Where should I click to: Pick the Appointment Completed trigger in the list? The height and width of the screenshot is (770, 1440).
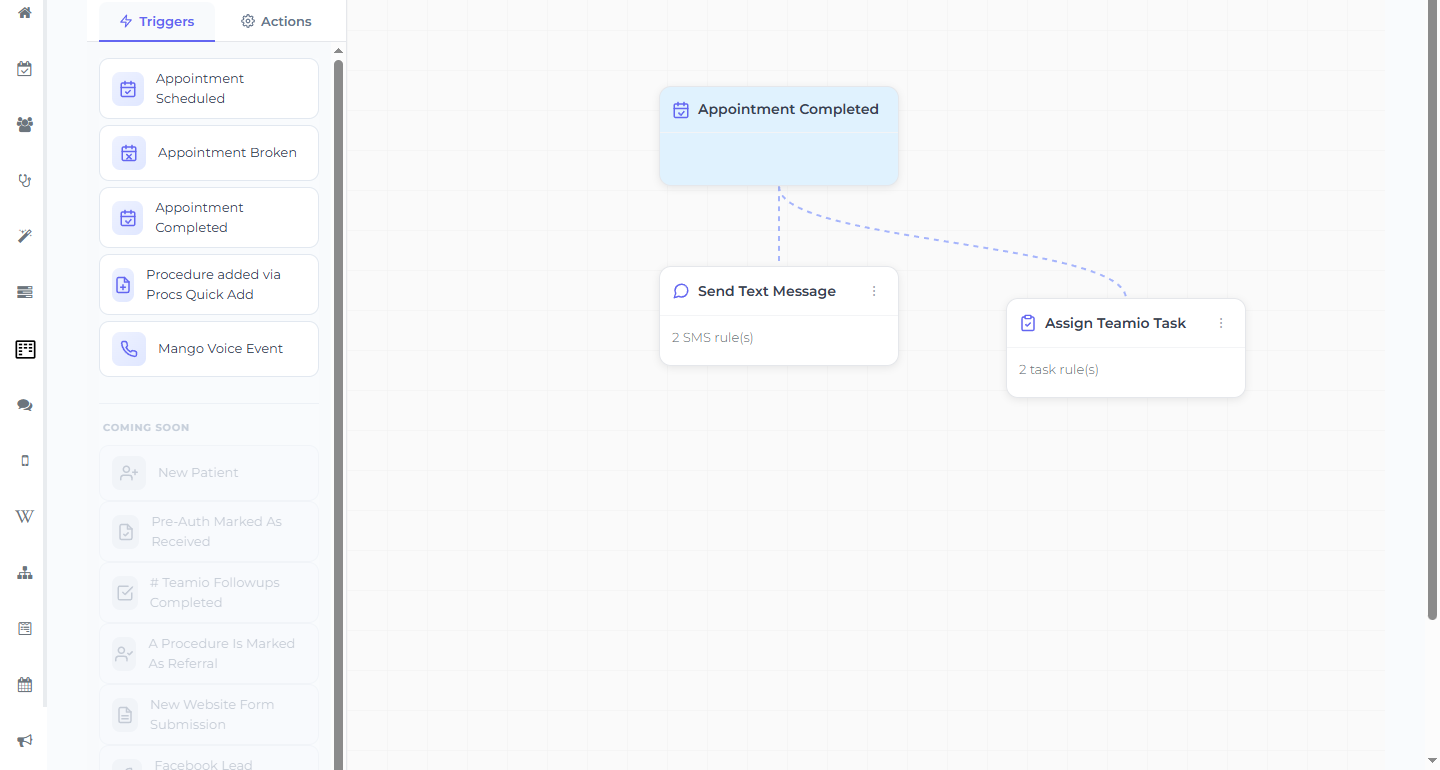pyautogui.click(x=209, y=217)
